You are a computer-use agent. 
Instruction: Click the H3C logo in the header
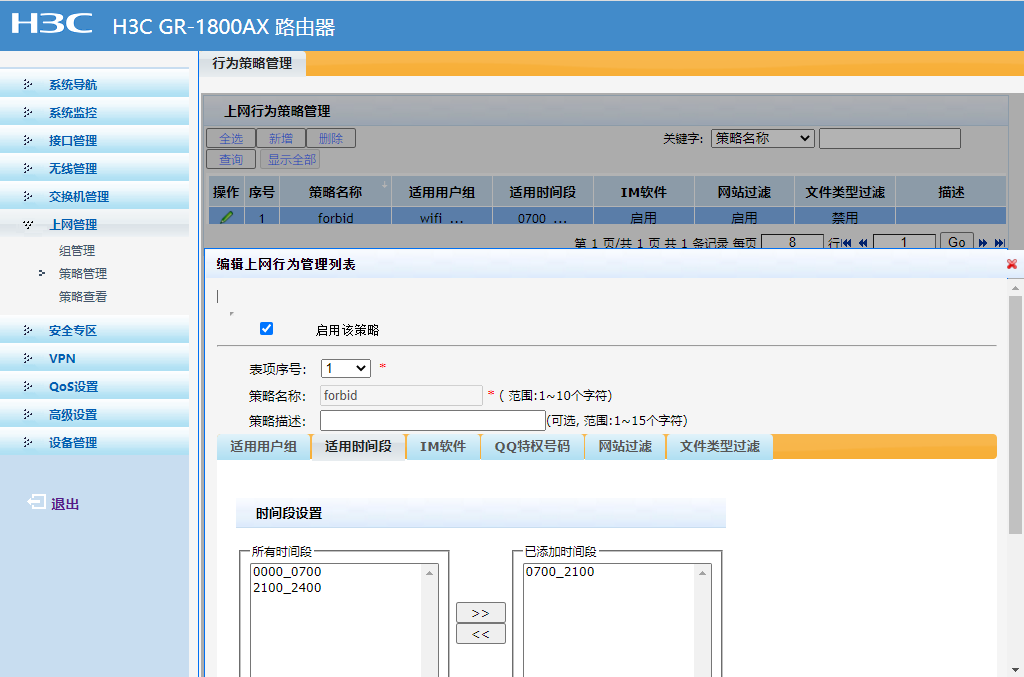[x=52, y=24]
